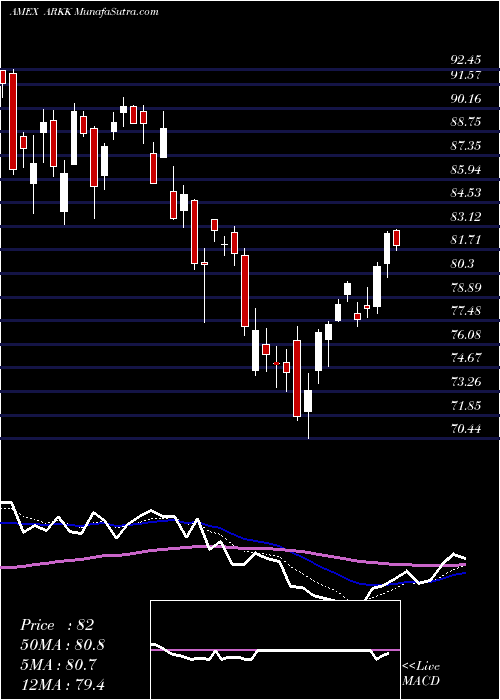The width and height of the screenshot is (500, 700).
Task: Click the 84.53 price axis label
Action: 466,193
